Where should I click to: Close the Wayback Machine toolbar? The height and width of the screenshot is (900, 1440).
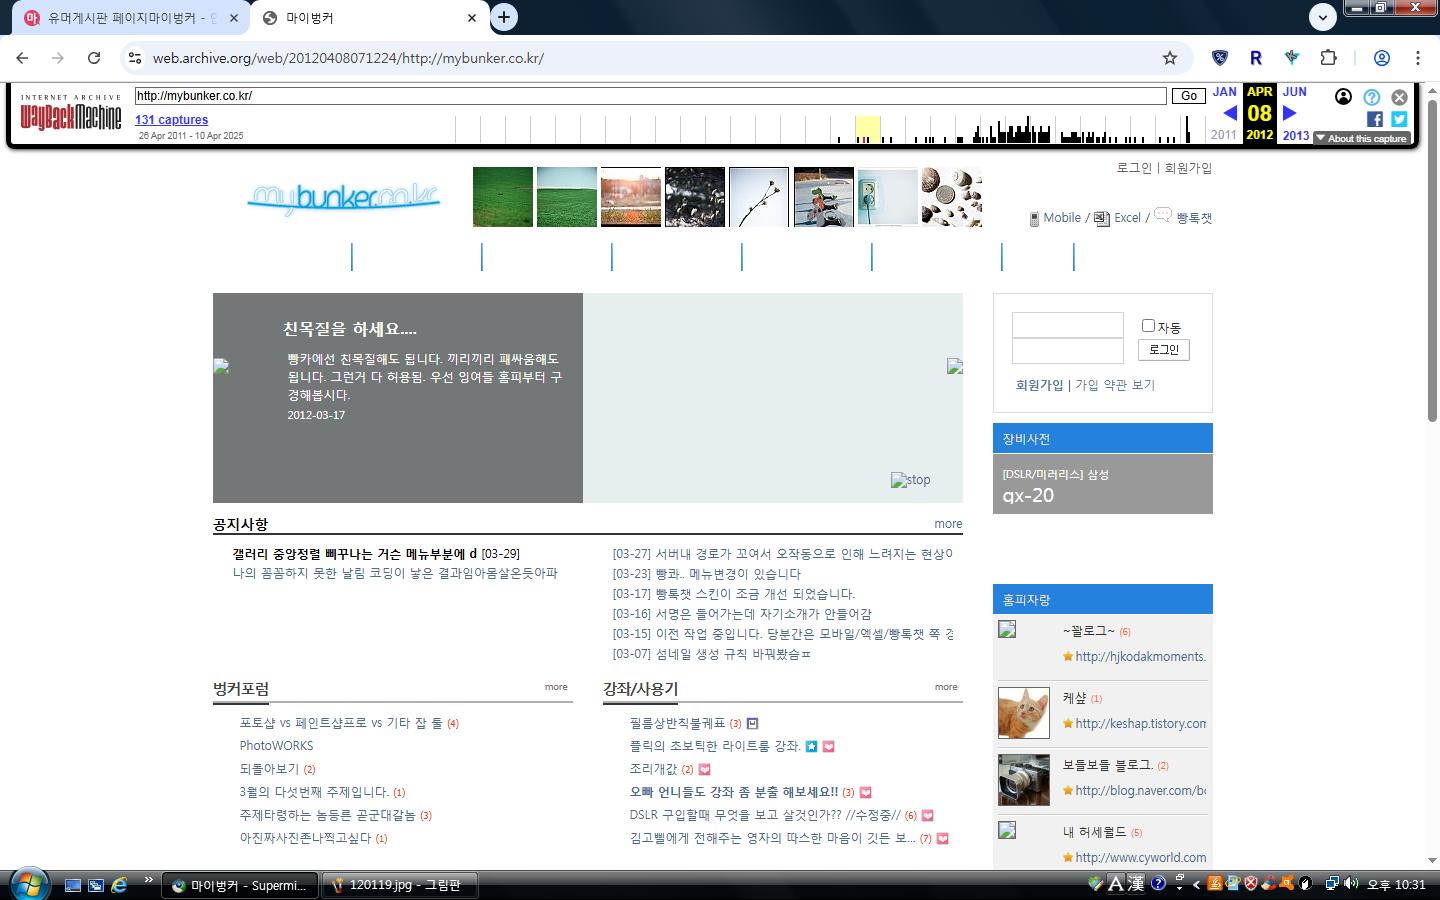click(1399, 97)
